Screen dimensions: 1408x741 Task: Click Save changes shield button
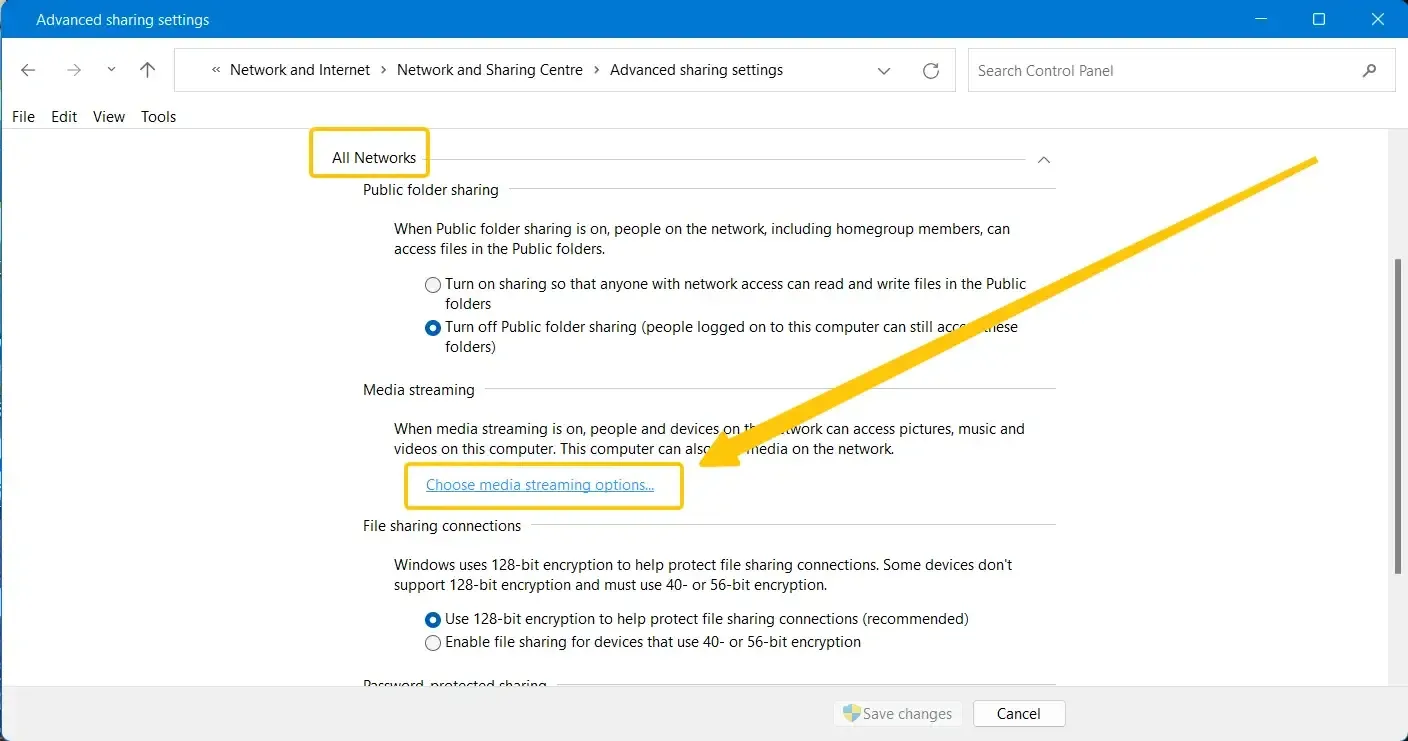coord(897,714)
